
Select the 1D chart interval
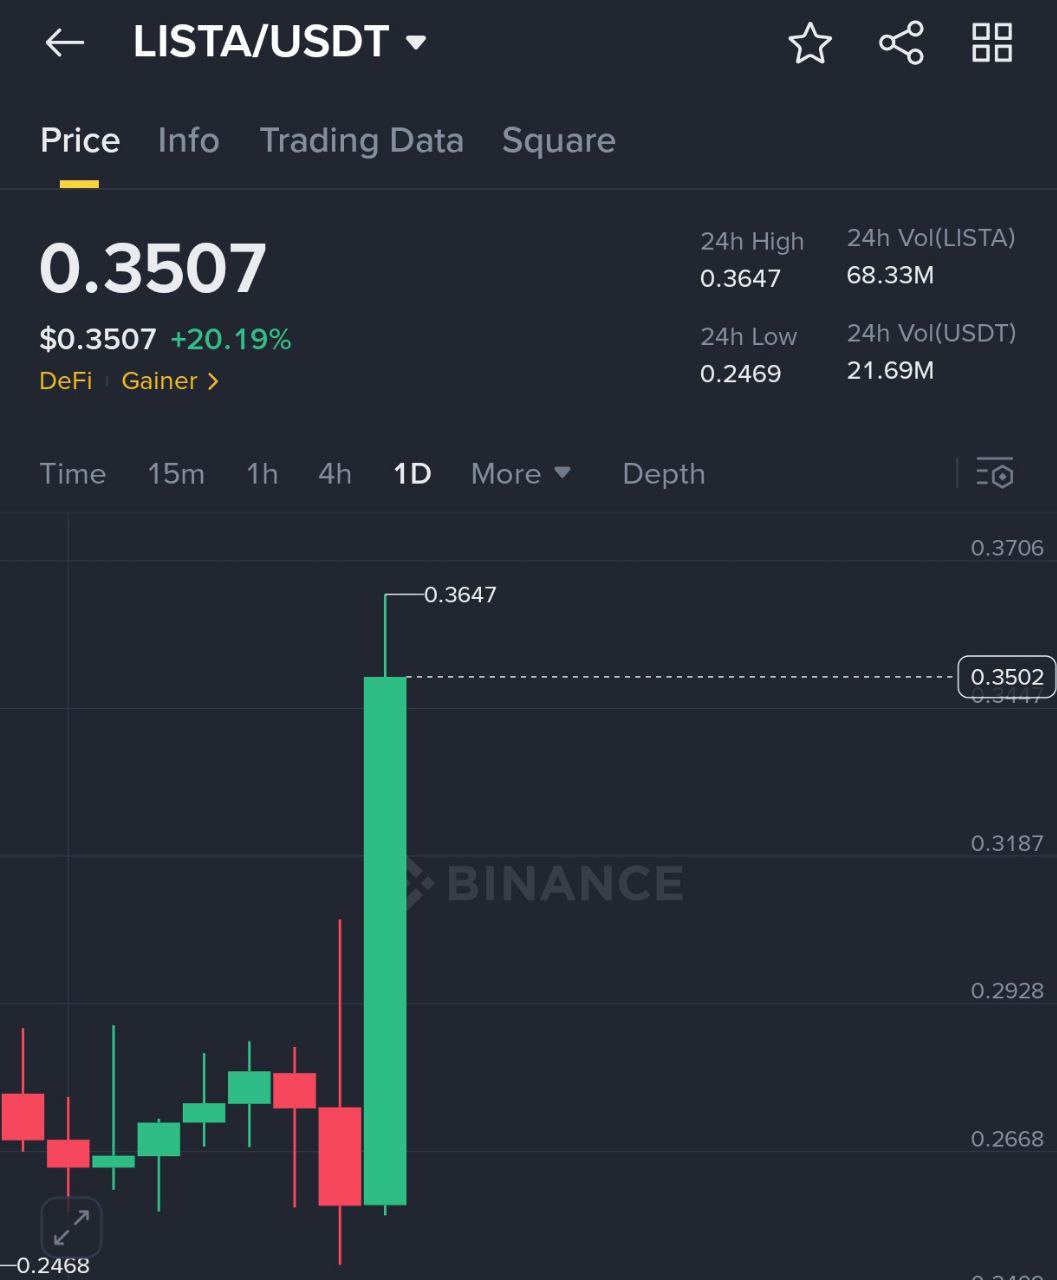pyautogui.click(x=412, y=473)
